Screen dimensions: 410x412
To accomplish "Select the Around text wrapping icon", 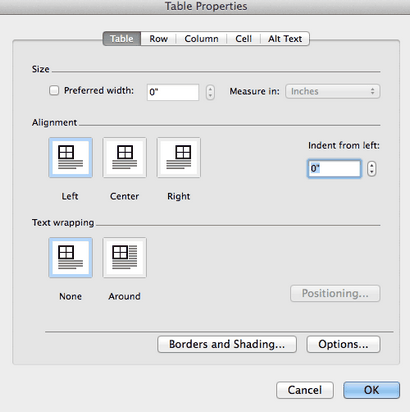I will (125, 258).
